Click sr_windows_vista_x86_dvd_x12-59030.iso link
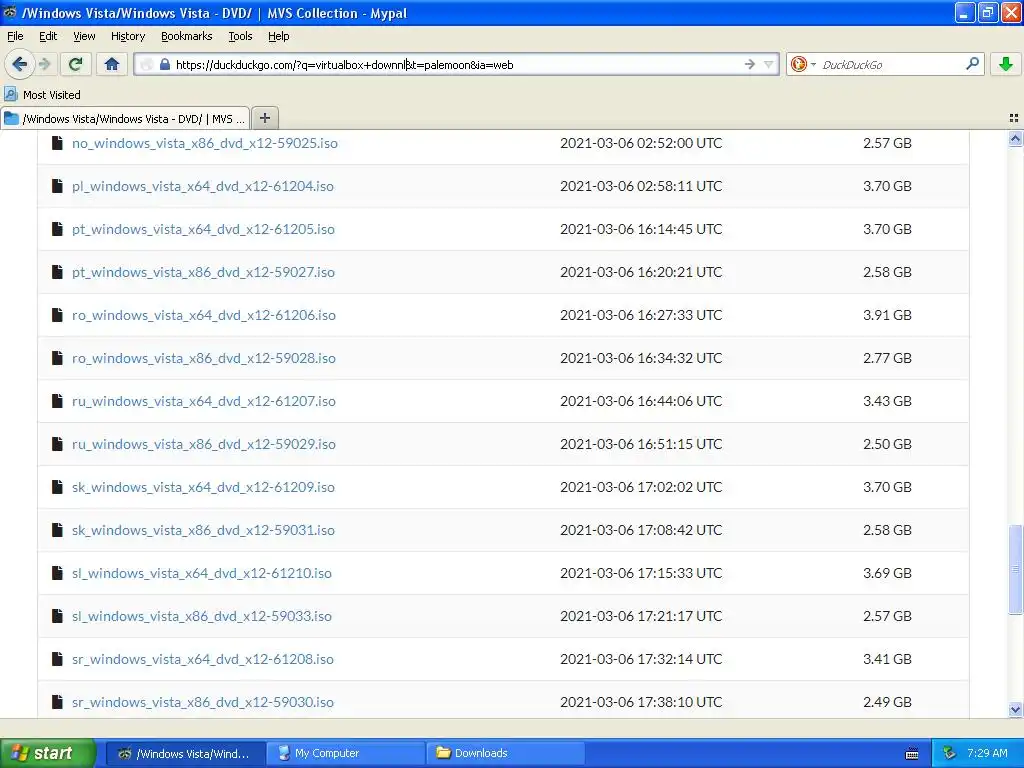Image resolution: width=1024 pixels, height=768 pixels. pyautogui.click(x=202, y=703)
